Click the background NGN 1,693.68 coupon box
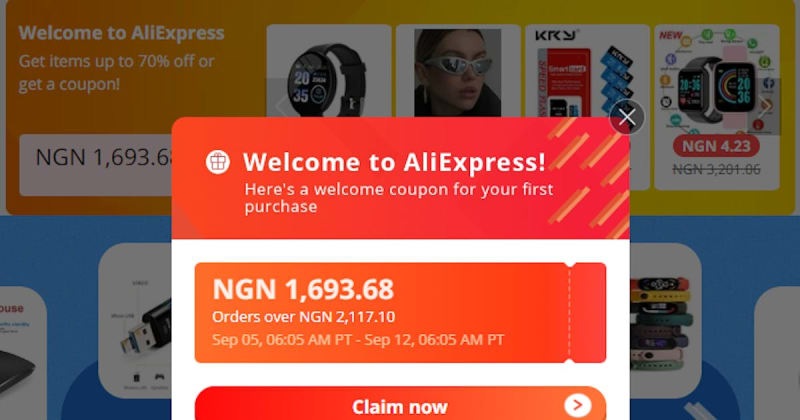 click(96, 165)
